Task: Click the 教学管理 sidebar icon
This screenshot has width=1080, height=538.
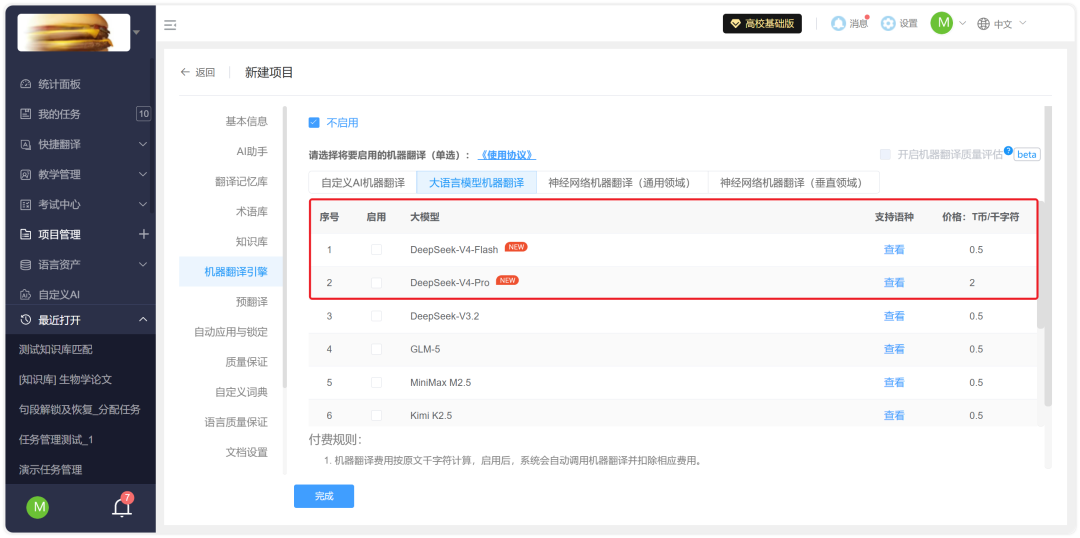Action: [x=25, y=174]
